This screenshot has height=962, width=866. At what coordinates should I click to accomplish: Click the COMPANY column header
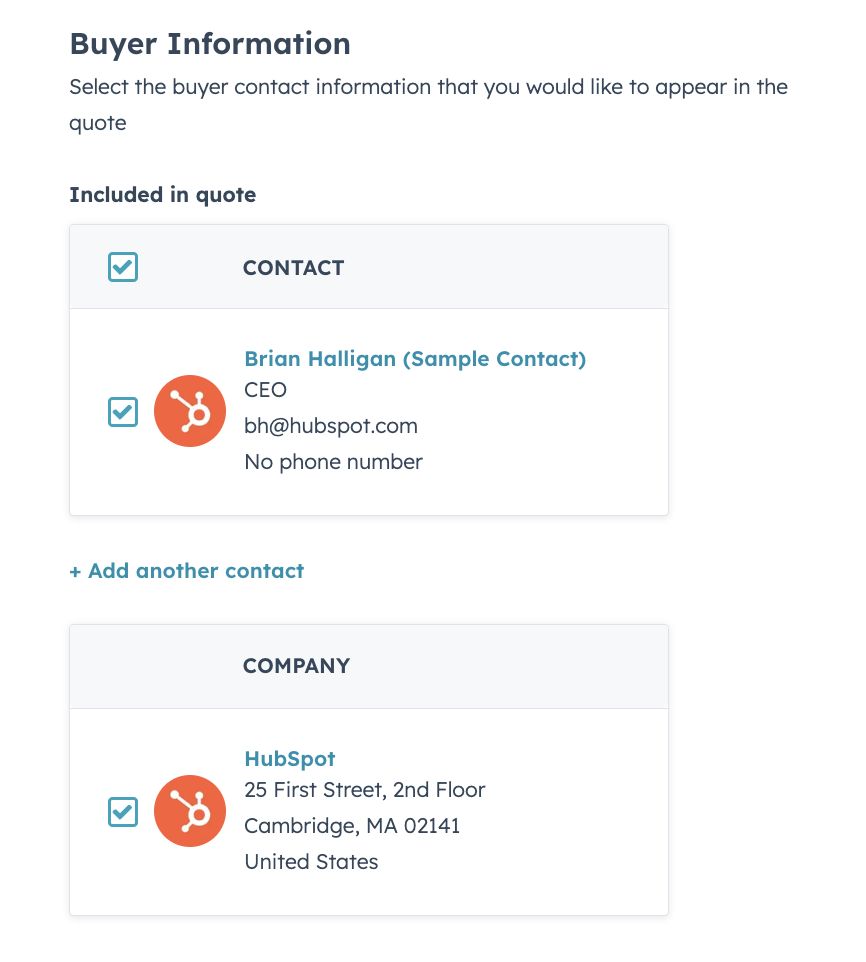pyautogui.click(x=296, y=666)
